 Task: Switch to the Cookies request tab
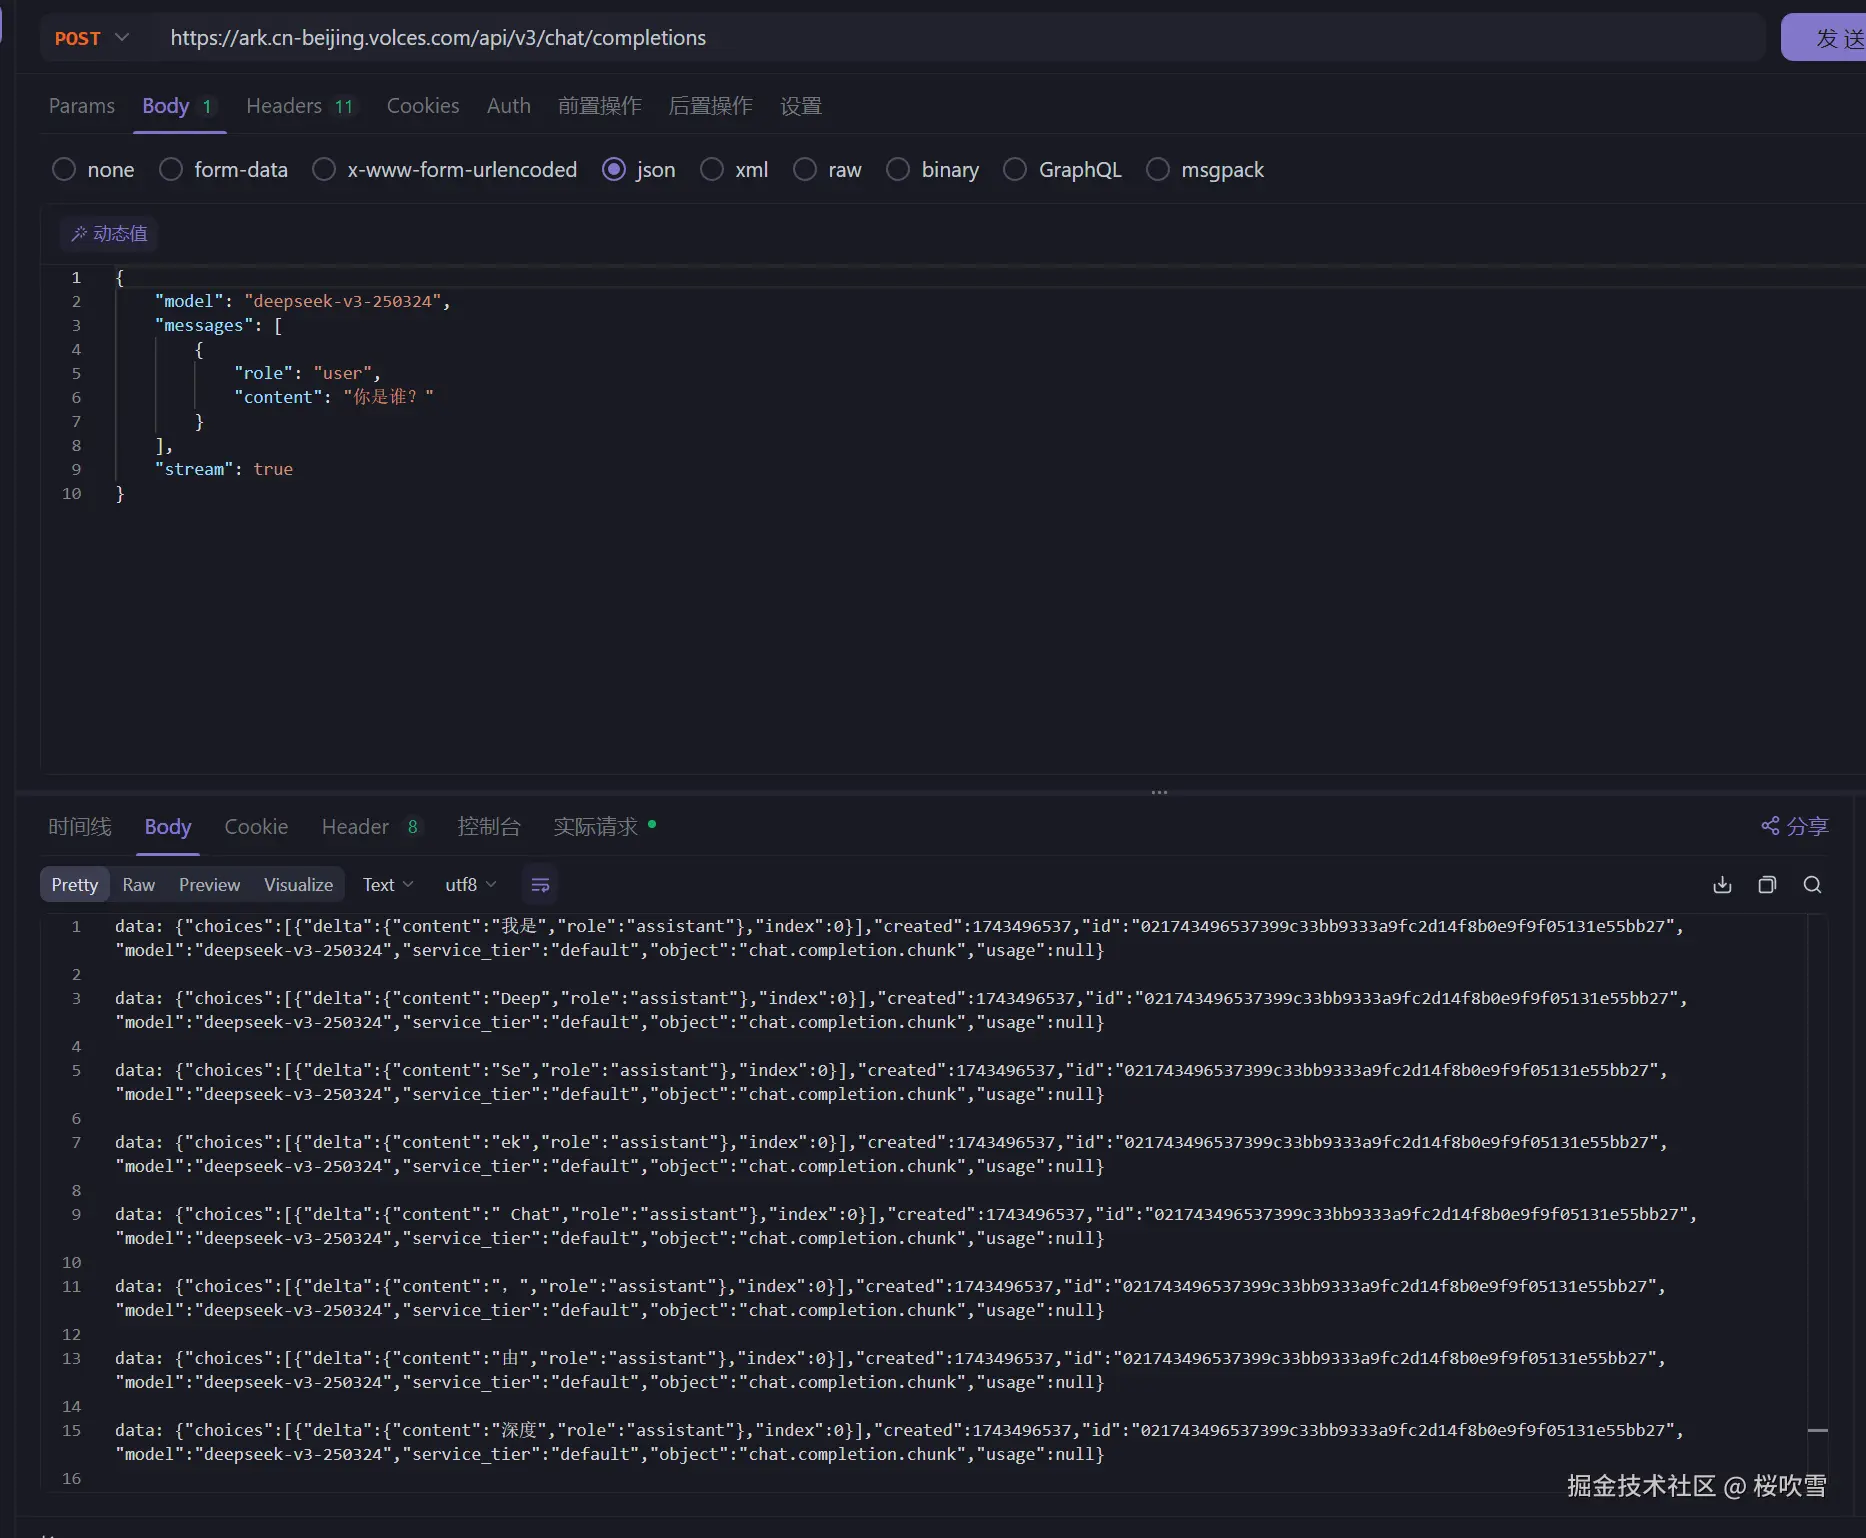[423, 106]
